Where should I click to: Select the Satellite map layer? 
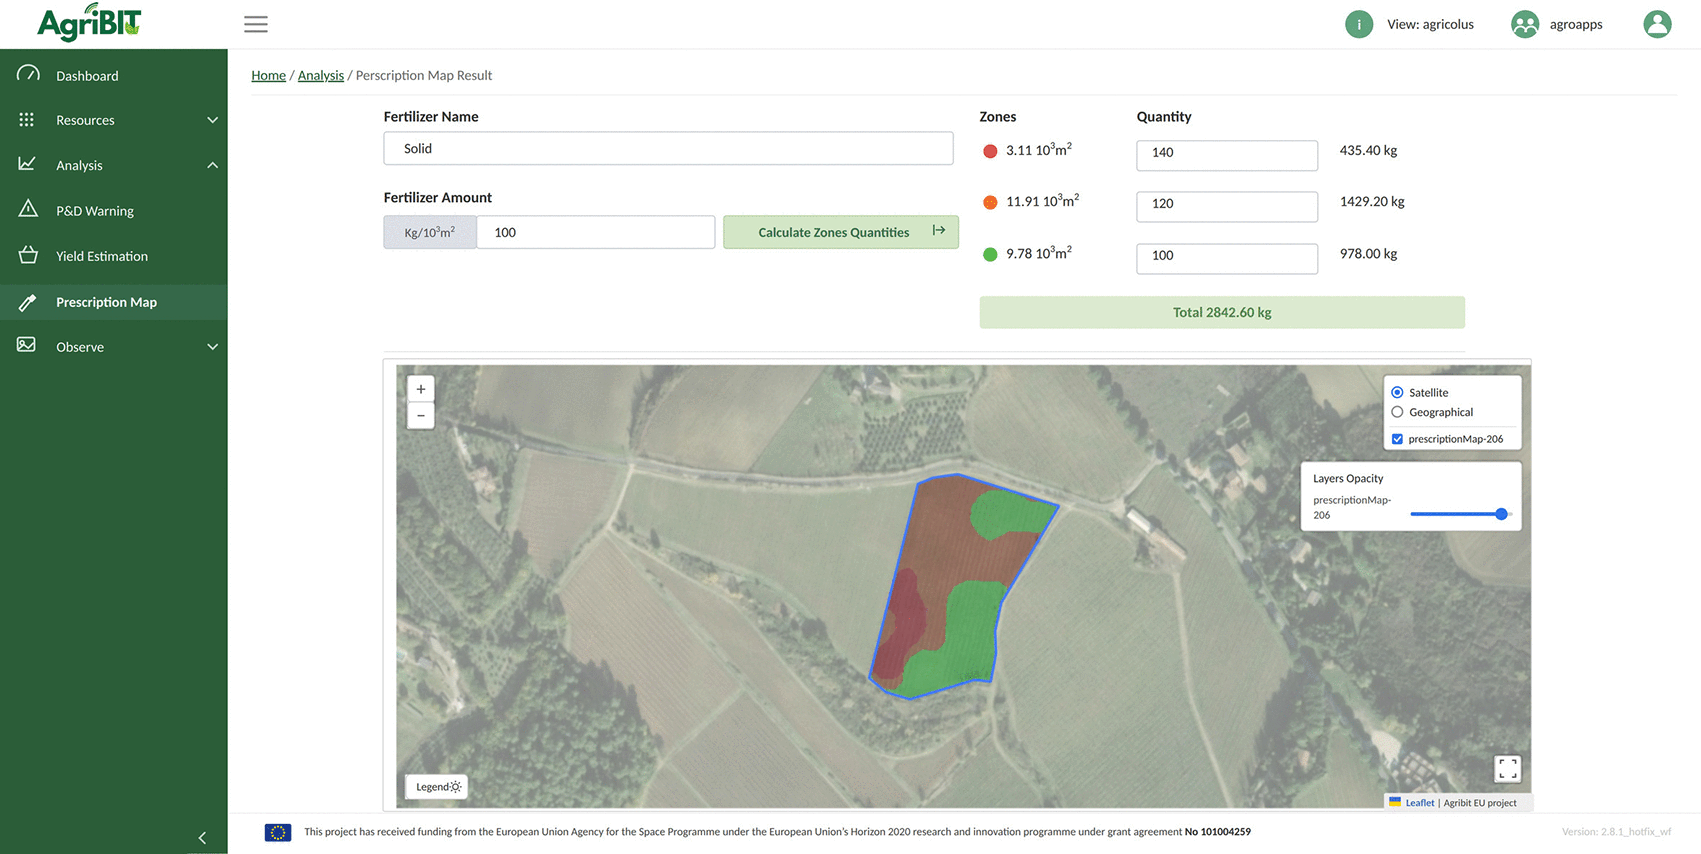(x=1397, y=392)
